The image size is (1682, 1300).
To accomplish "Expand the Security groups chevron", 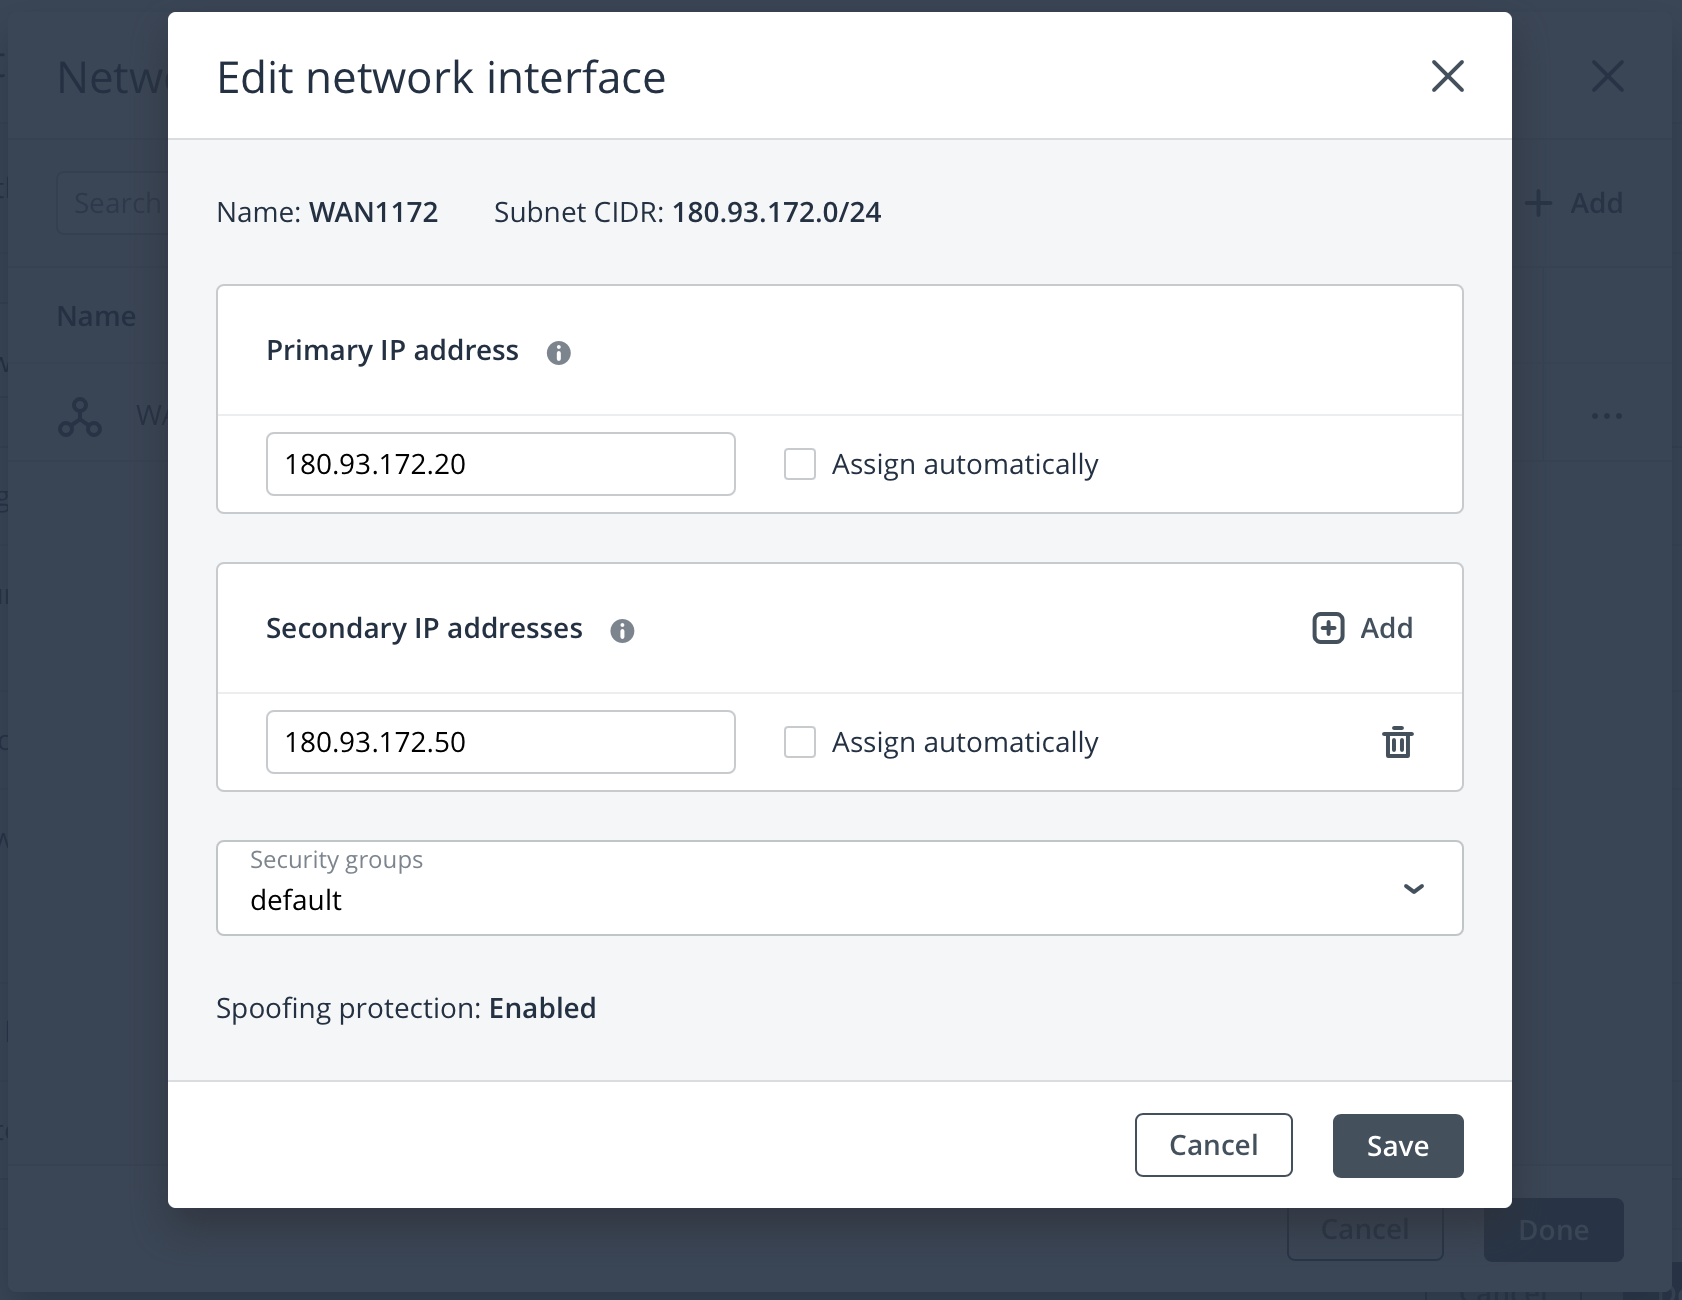I will [x=1413, y=888].
